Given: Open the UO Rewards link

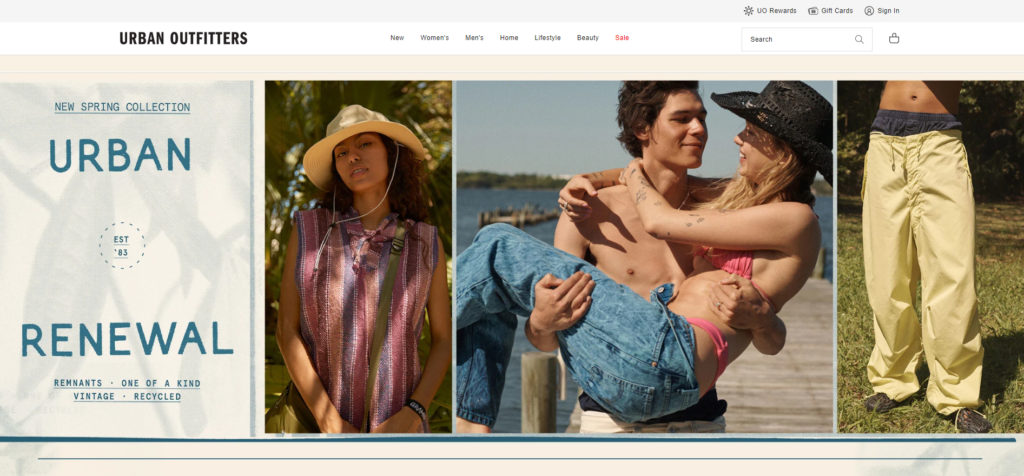Looking at the screenshot, I should 770,10.
